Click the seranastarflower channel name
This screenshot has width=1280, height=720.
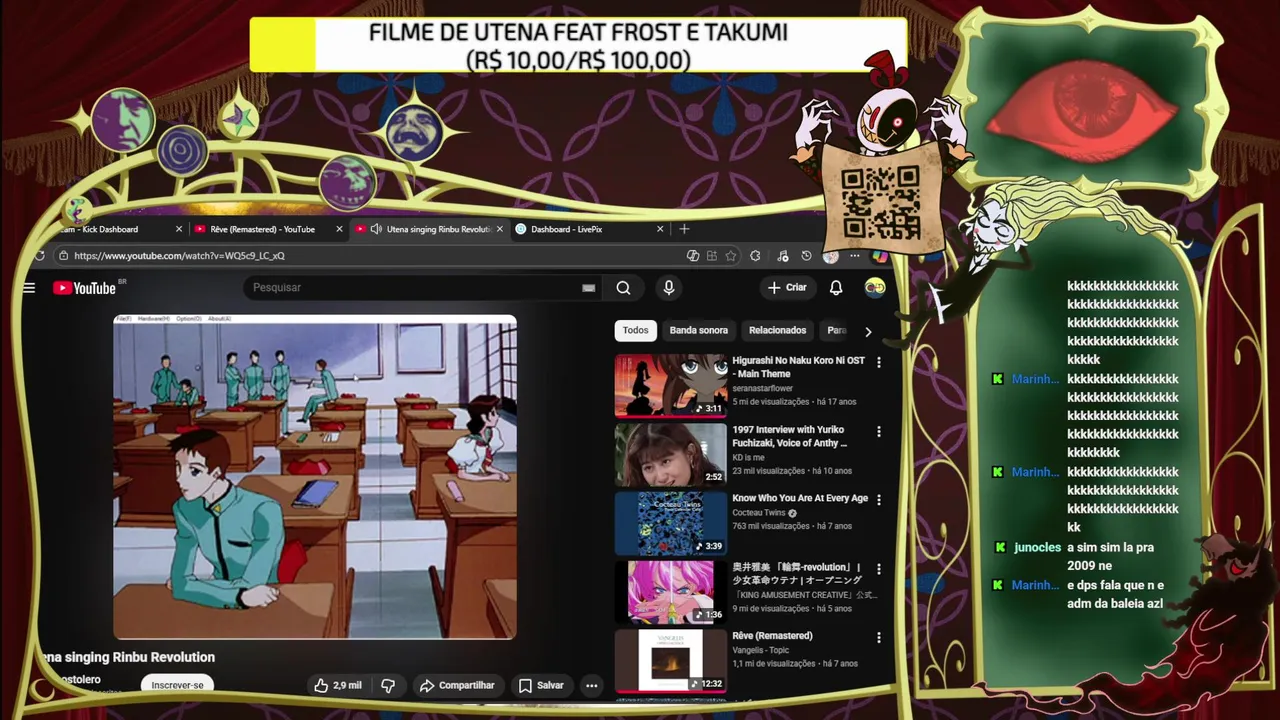click(762, 388)
